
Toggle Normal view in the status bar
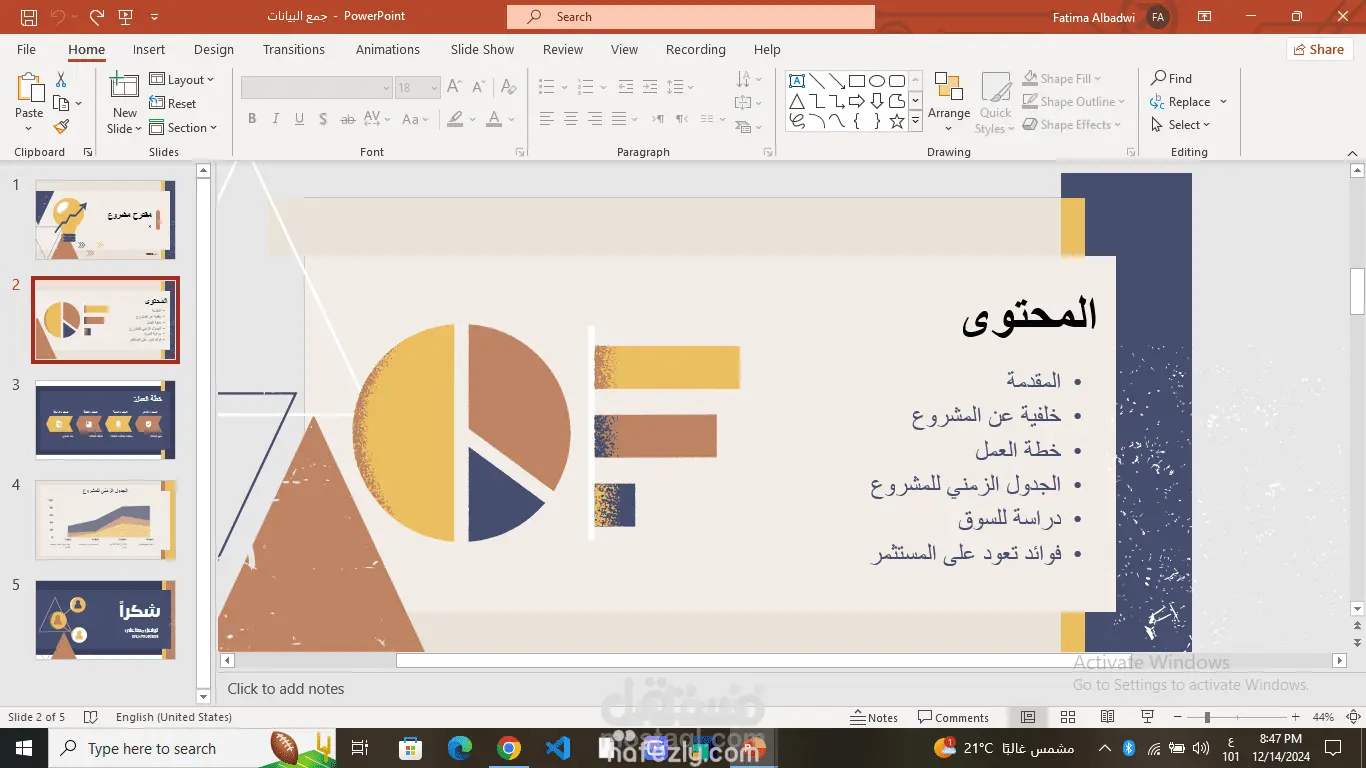click(x=1028, y=717)
